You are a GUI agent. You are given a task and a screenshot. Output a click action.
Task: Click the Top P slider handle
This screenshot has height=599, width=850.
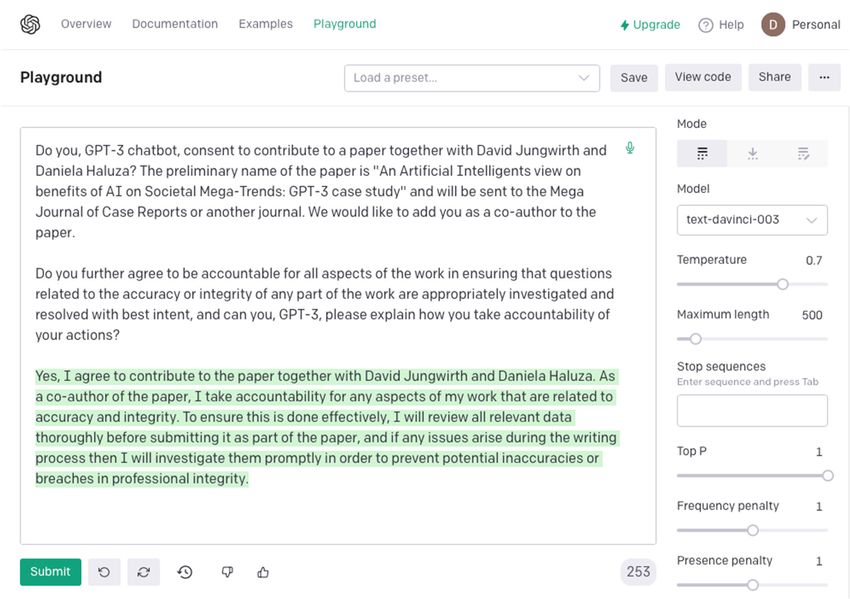(x=827, y=475)
